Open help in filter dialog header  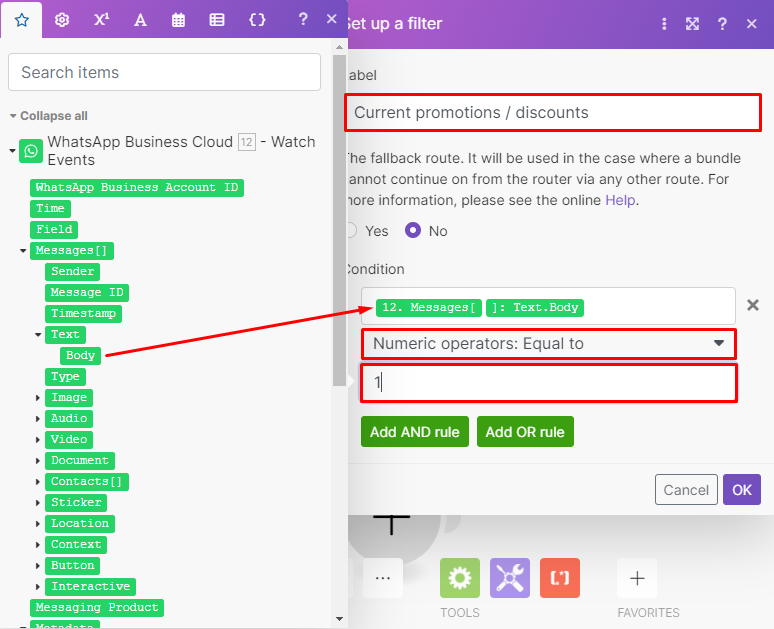click(x=722, y=24)
